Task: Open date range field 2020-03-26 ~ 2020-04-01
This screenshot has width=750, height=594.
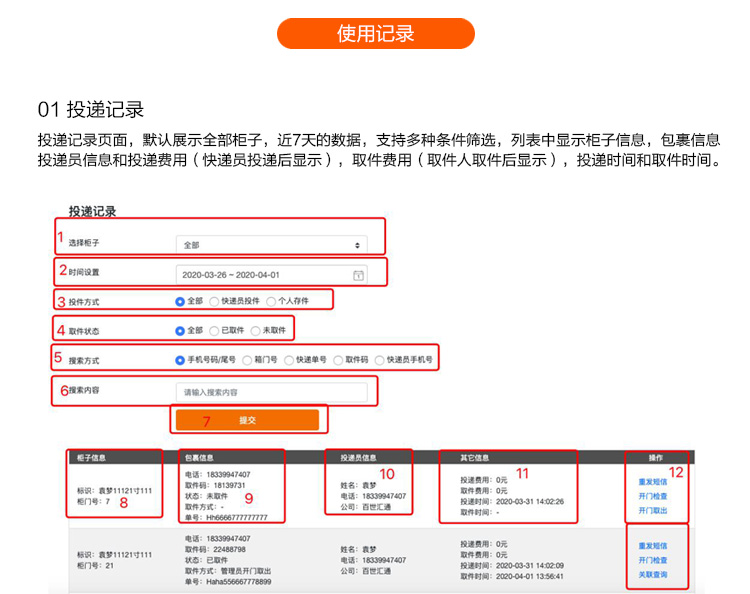Action: coord(272,275)
